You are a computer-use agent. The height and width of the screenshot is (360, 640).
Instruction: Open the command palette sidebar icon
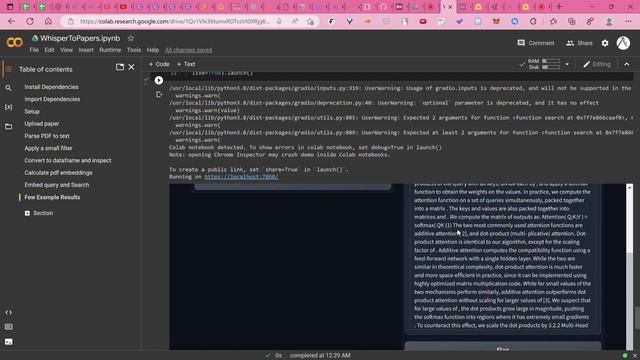click(9, 327)
